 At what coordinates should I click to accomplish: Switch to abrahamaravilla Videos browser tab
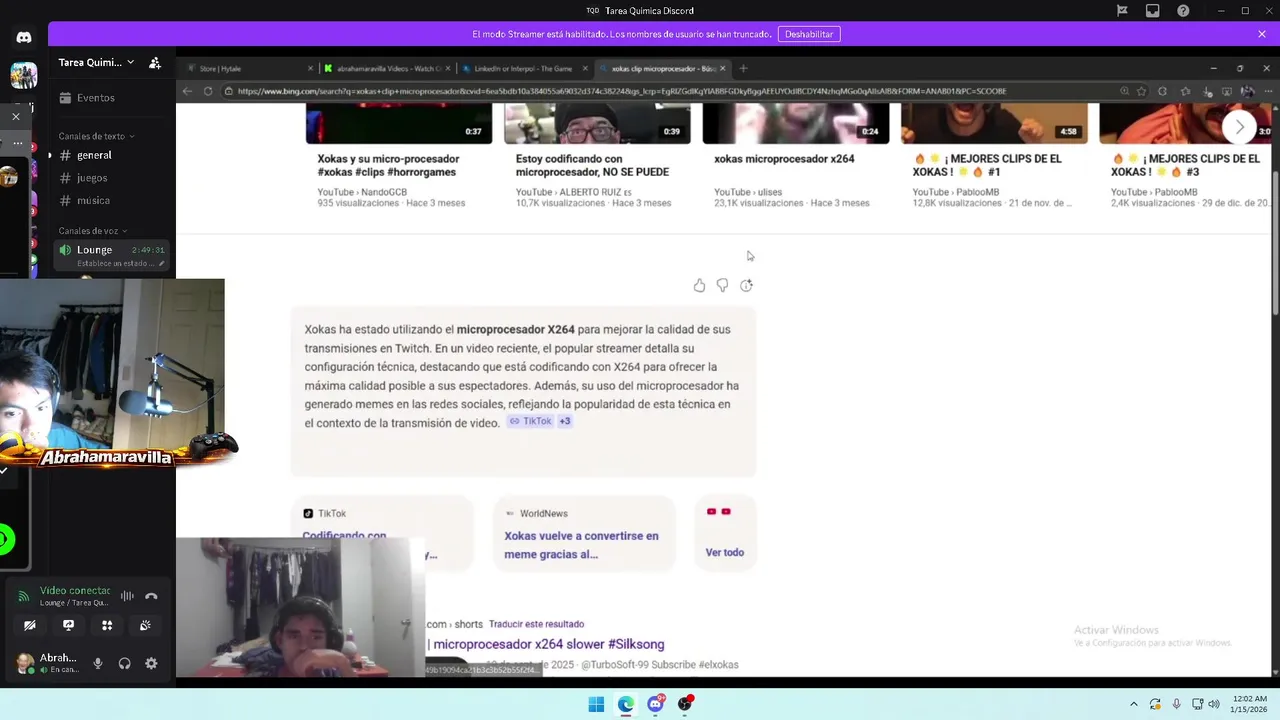386,69
